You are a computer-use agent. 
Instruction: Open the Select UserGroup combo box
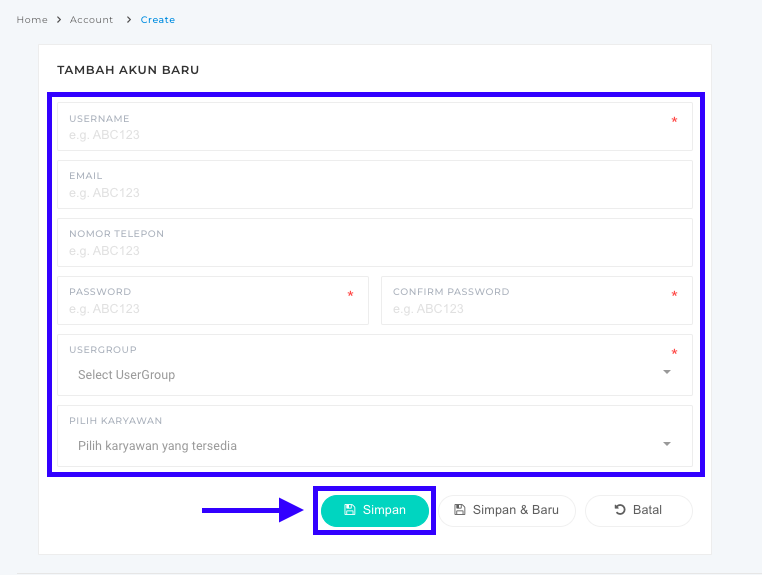click(x=360, y=375)
